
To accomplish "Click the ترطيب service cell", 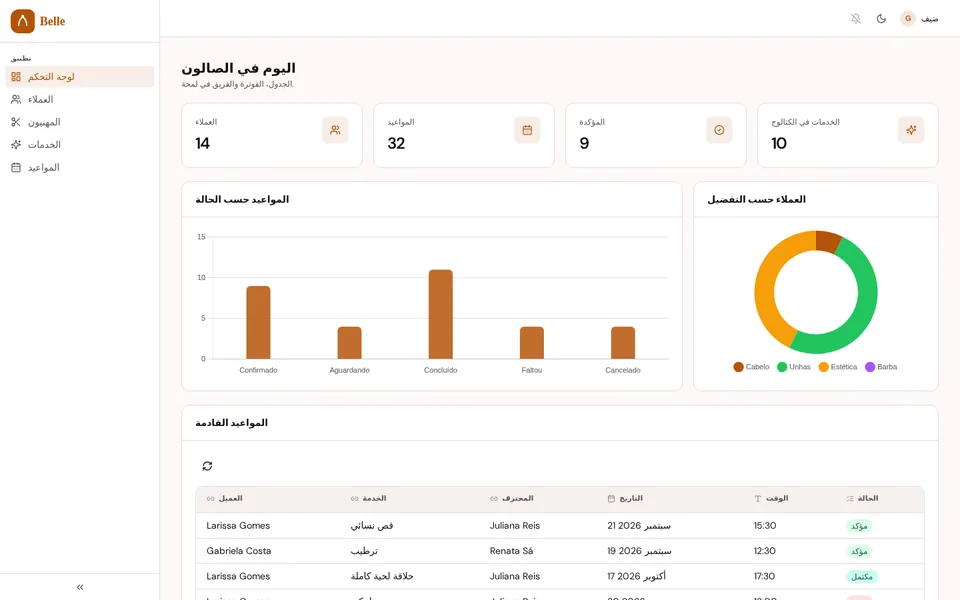I will [x=364, y=551].
